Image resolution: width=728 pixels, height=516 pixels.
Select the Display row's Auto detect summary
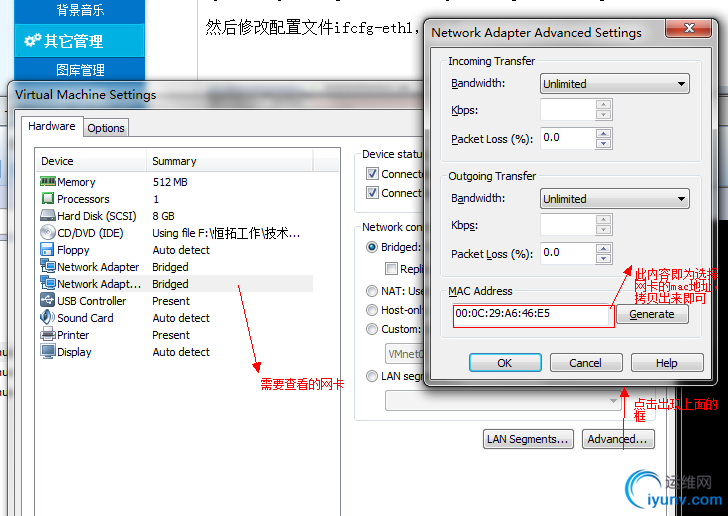(x=181, y=352)
